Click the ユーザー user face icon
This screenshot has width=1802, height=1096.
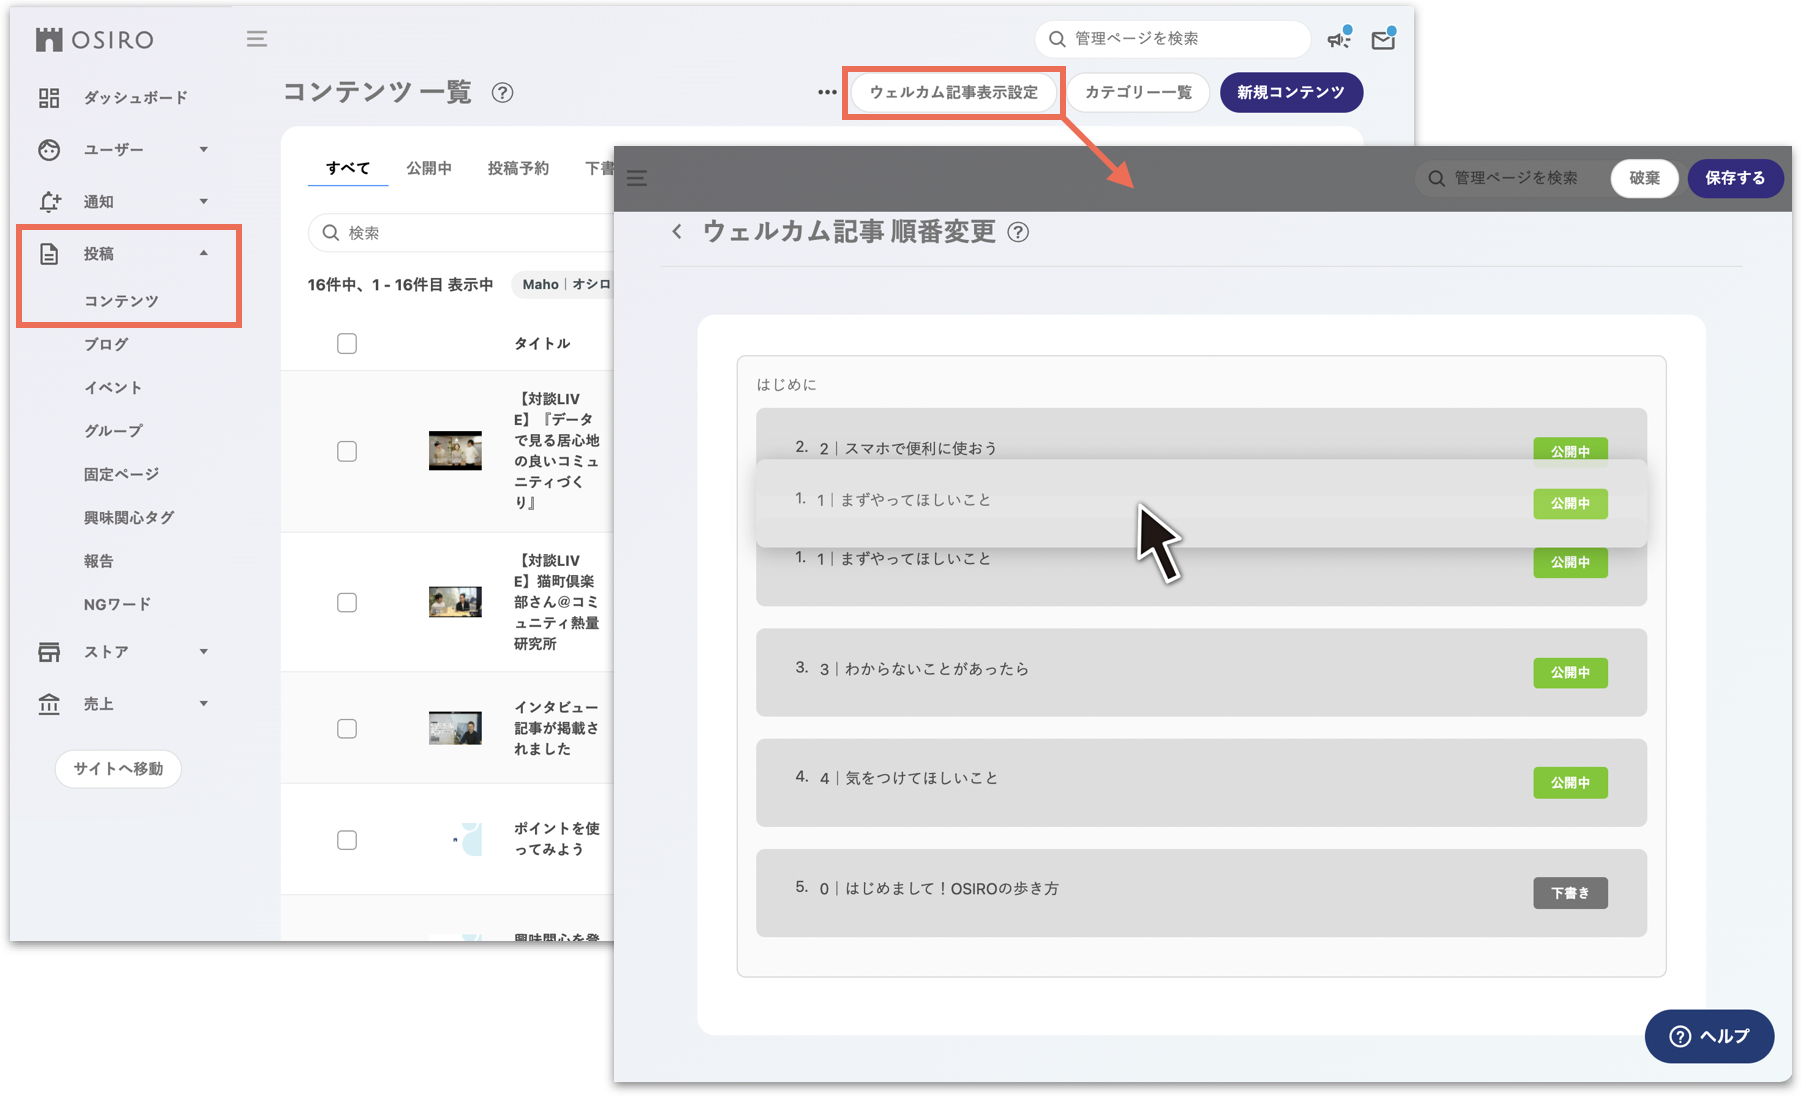(47, 149)
